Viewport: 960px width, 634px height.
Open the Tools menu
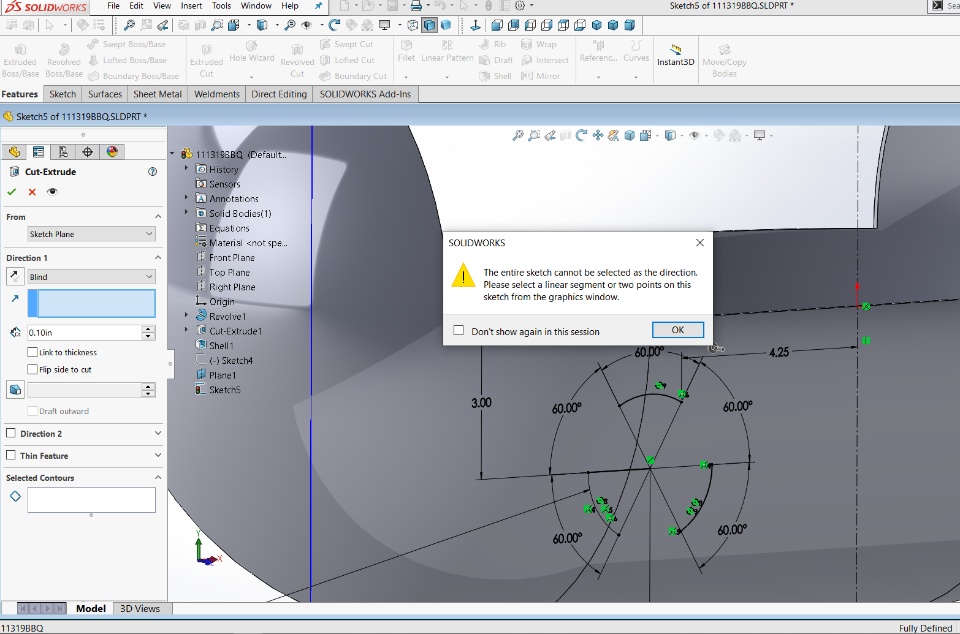coord(221,6)
